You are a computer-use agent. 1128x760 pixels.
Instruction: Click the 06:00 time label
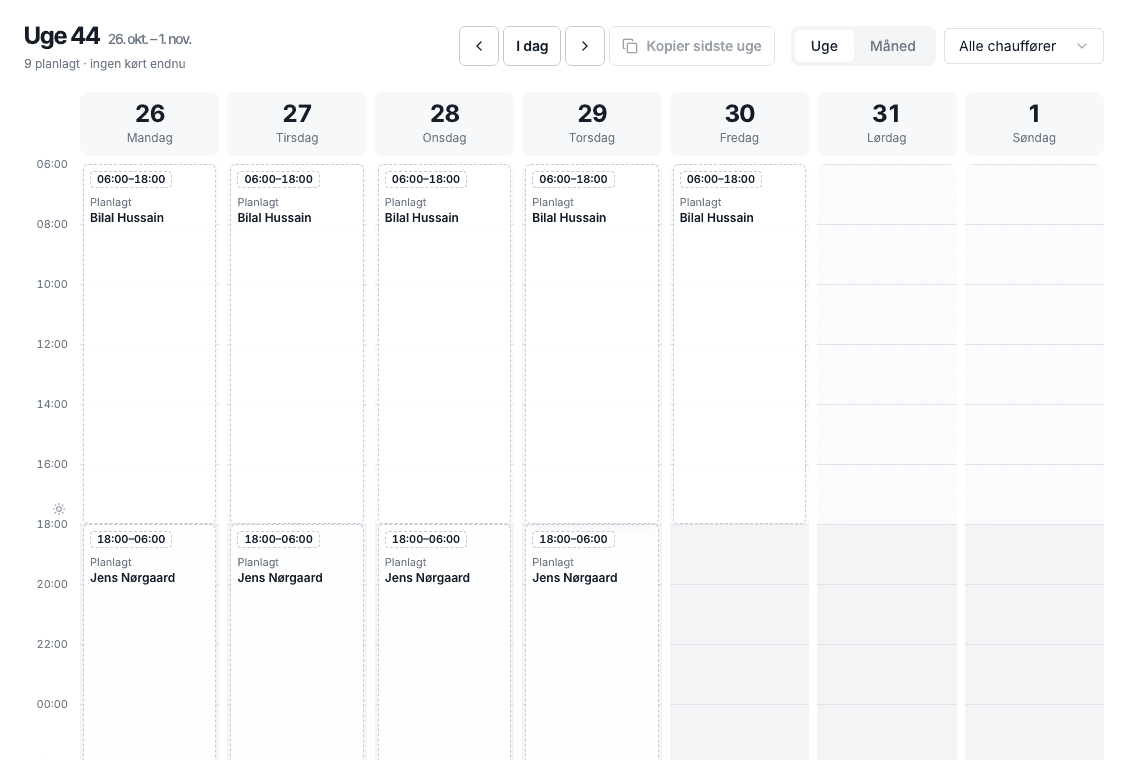(52, 164)
